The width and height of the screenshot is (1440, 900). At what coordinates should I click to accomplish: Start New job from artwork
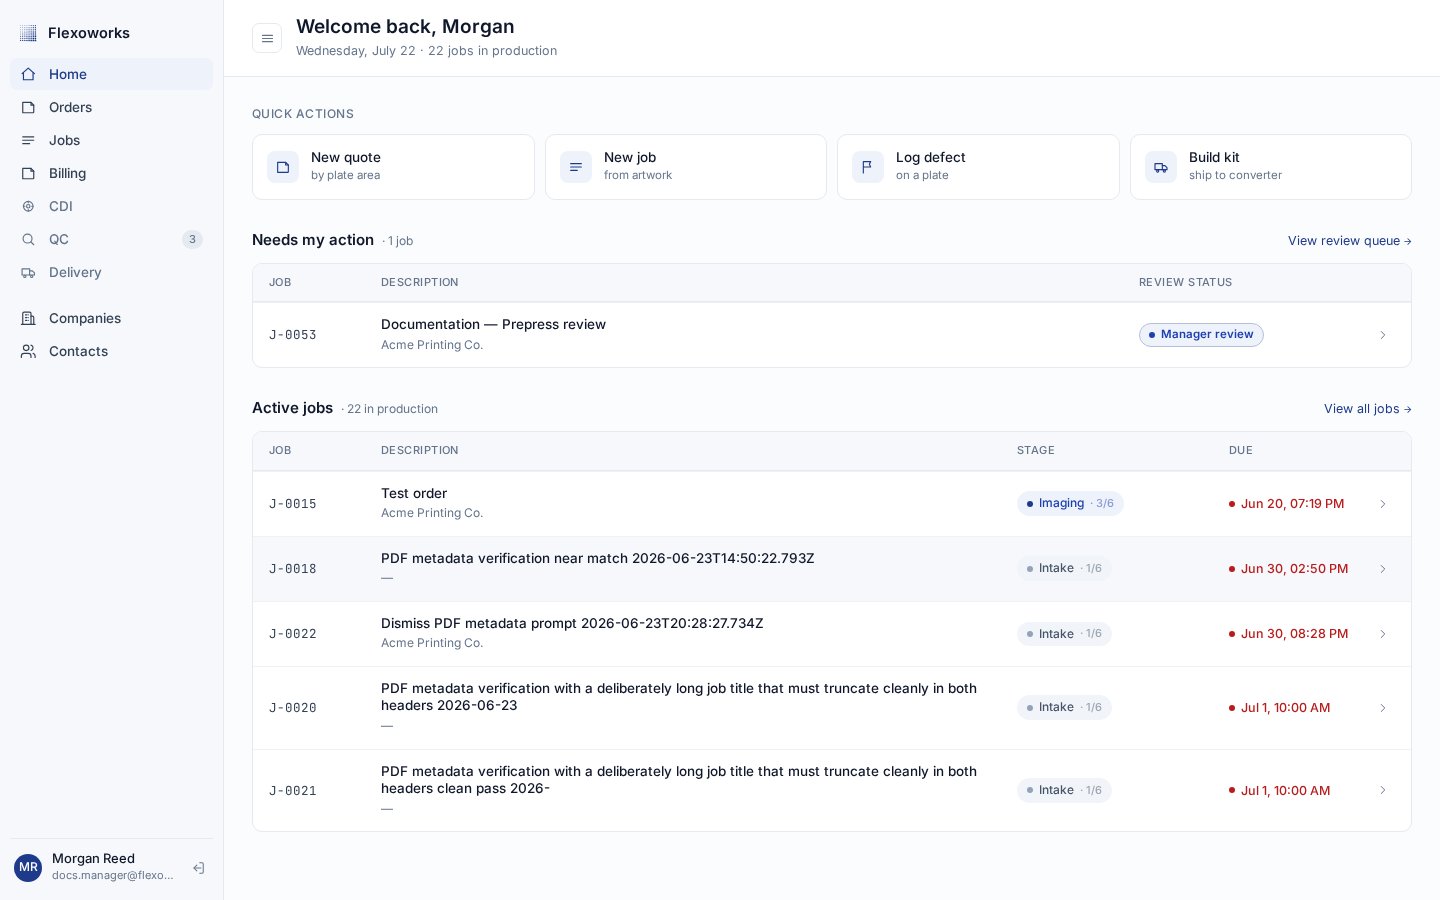click(x=686, y=167)
